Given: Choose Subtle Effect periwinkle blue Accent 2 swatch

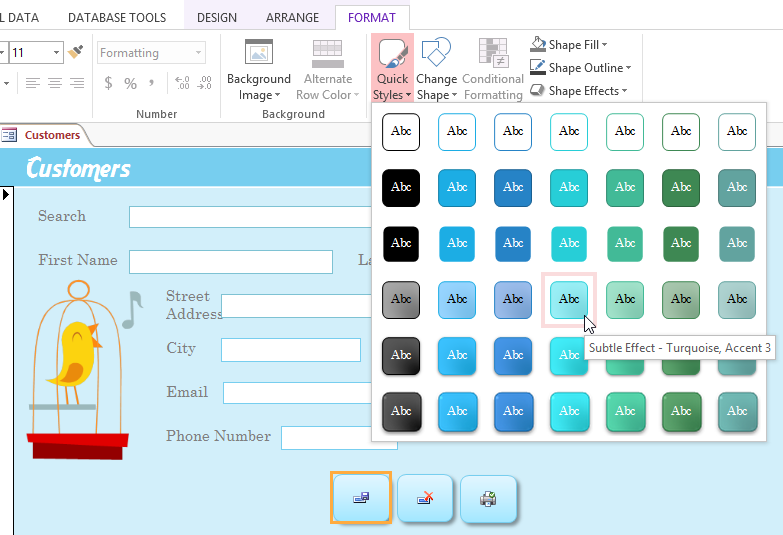Looking at the screenshot, I should [513, 299].
